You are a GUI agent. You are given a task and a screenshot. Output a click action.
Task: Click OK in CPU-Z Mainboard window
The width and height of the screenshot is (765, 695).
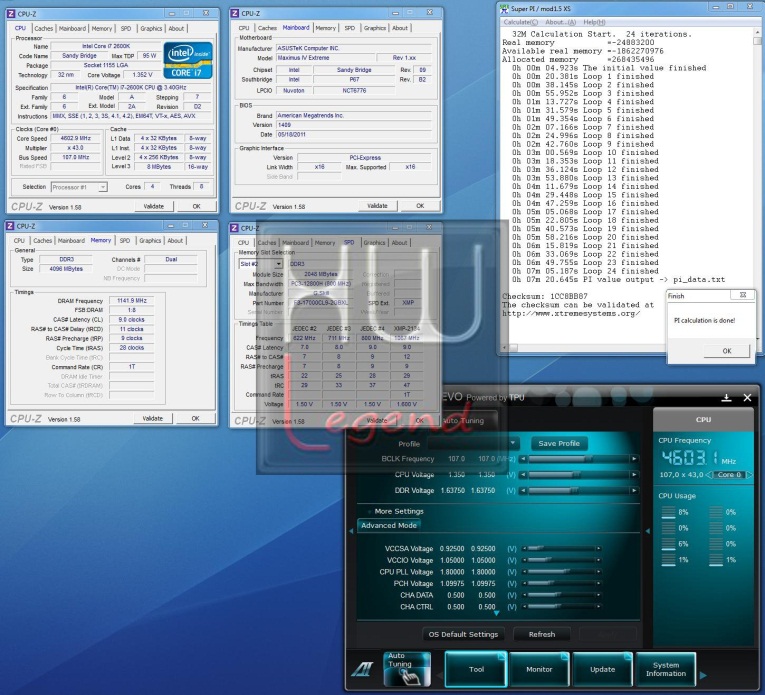tap(420, 206)
